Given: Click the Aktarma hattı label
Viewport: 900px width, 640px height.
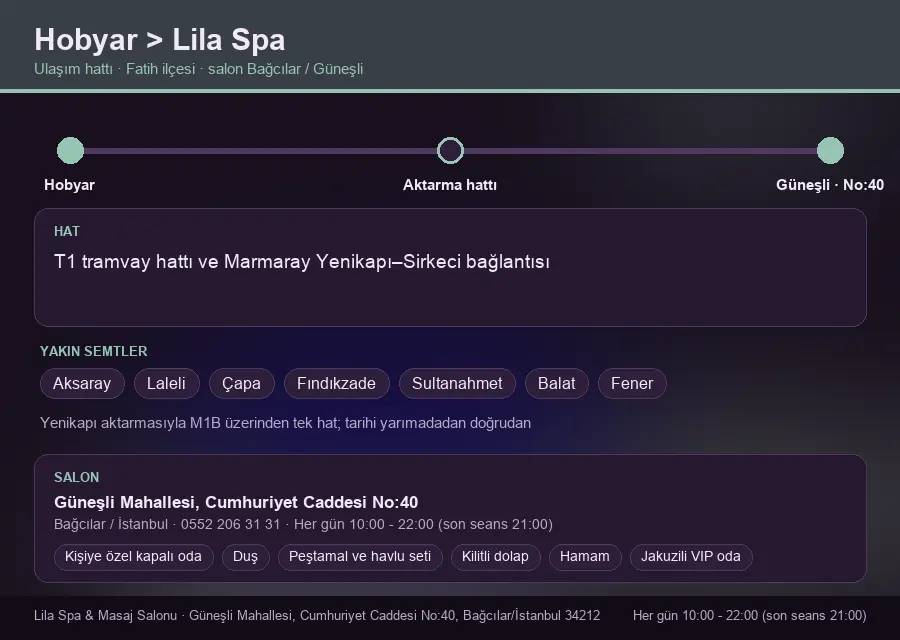Looking at the screenshot, I should point(450,185).
